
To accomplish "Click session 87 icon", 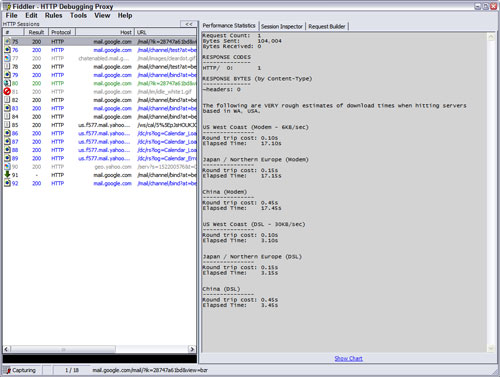I will 7,141.
